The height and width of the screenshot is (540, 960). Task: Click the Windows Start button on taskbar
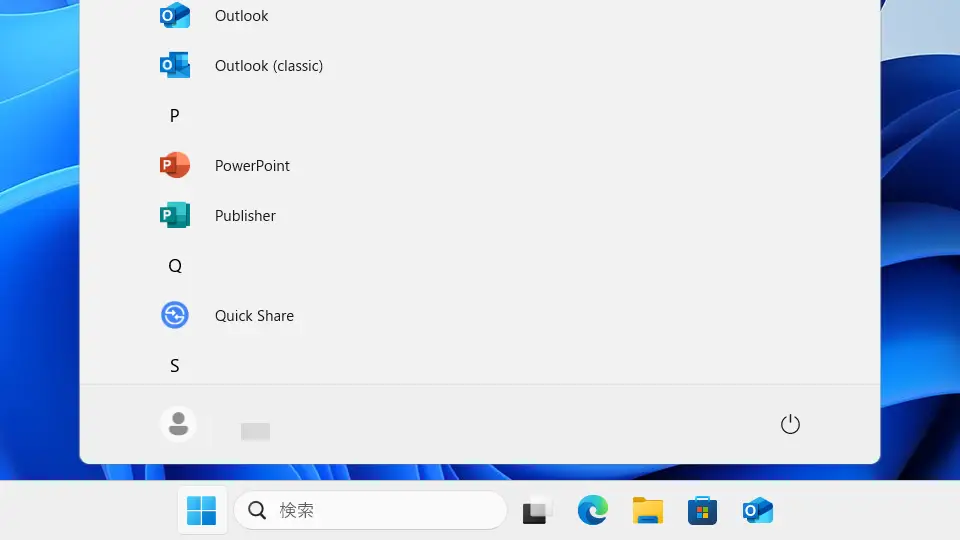click(201, 510)
